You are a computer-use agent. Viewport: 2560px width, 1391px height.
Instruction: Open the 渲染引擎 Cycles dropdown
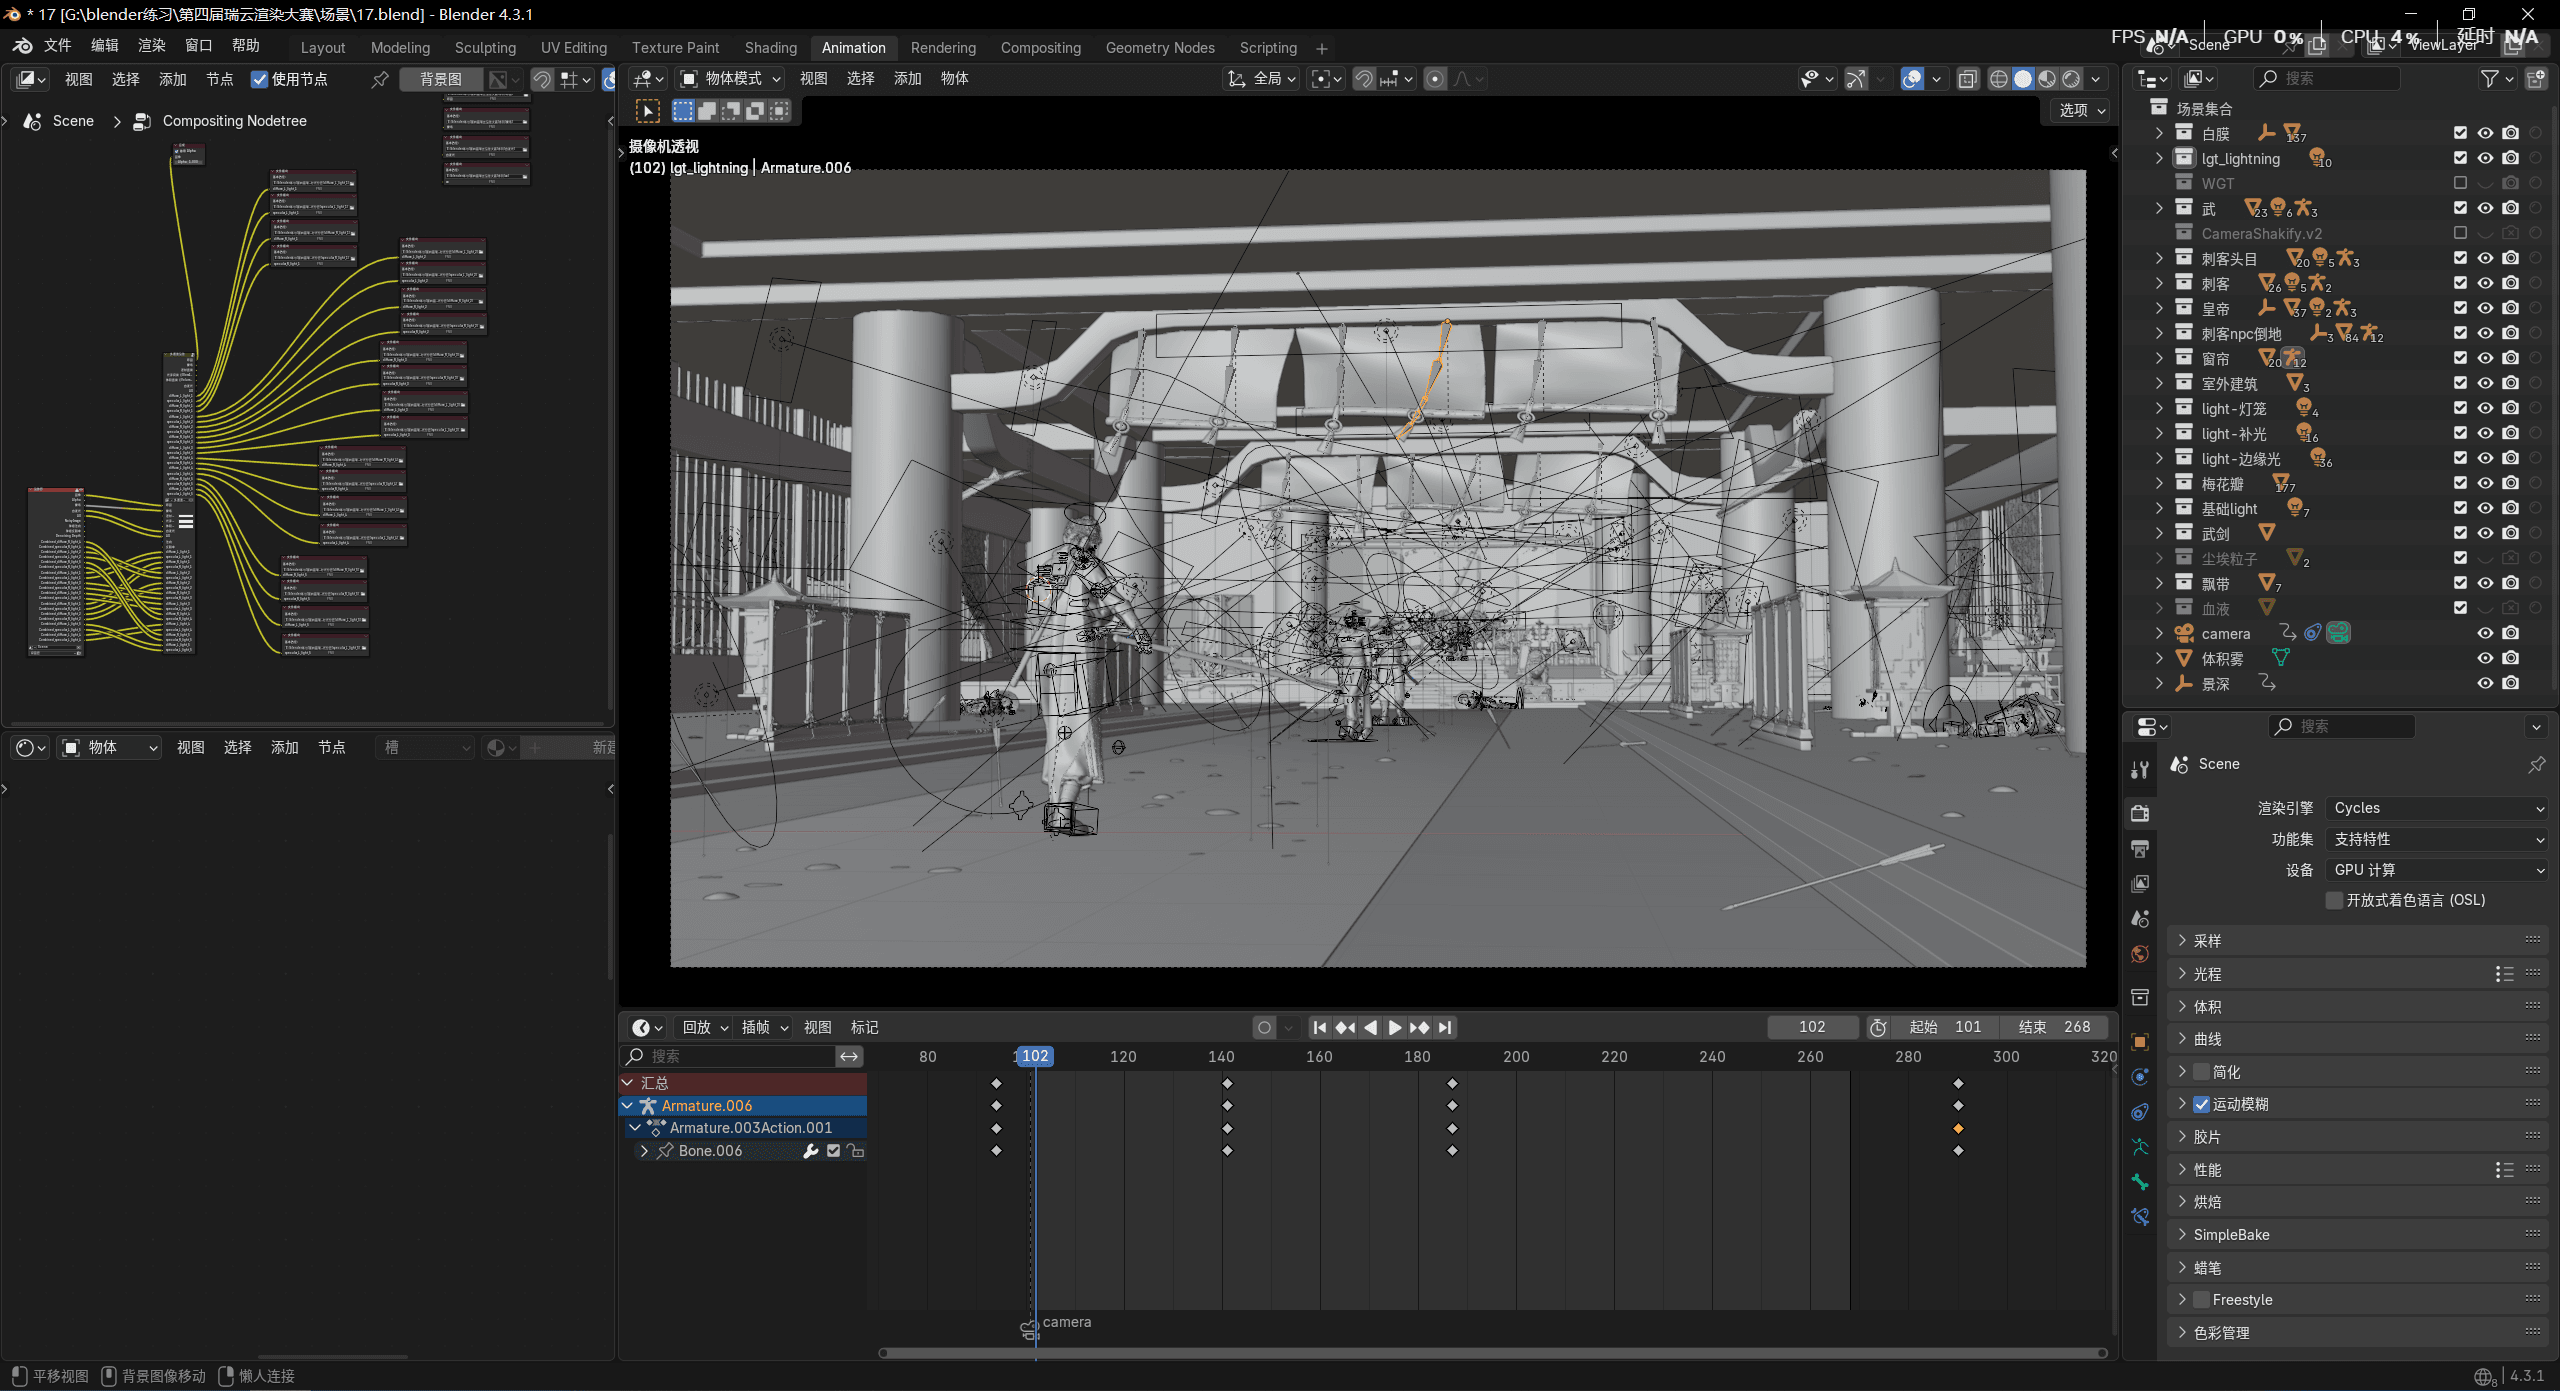coord(2437,808)
